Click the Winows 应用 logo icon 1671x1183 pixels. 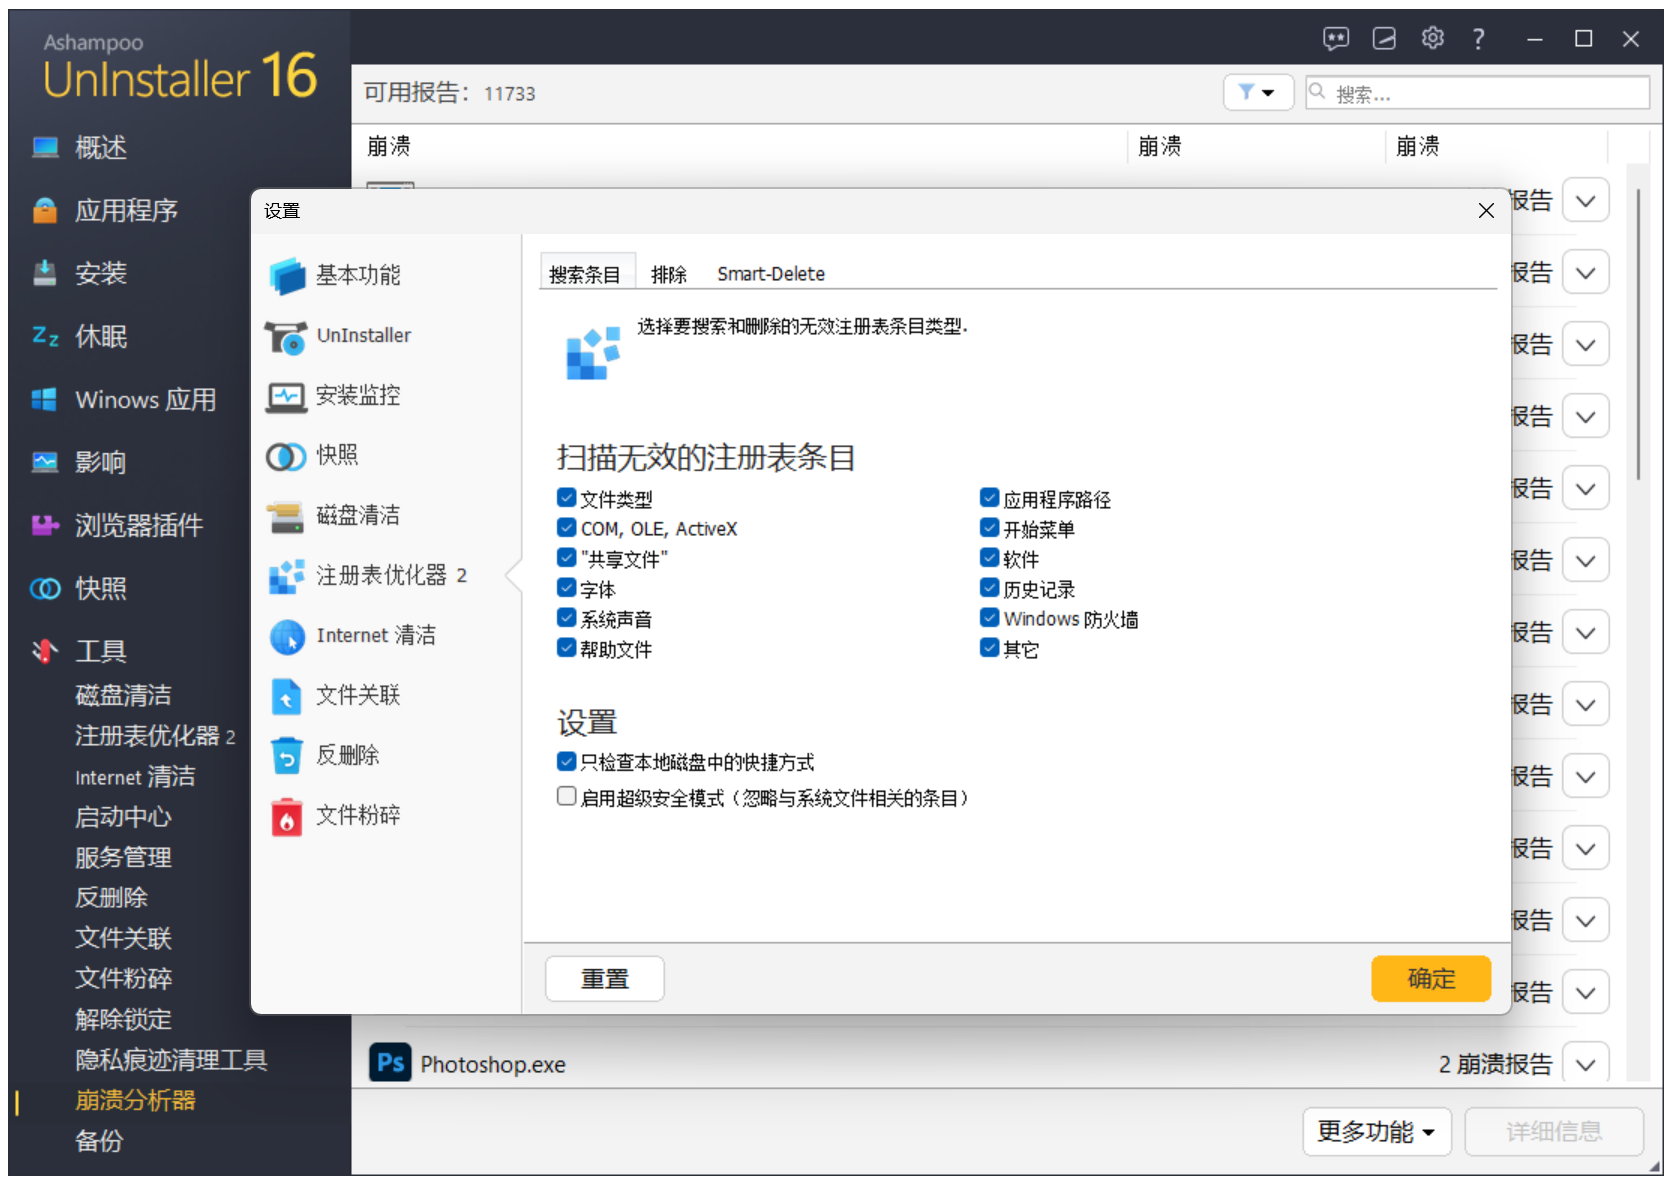click(x=45, y=399)
